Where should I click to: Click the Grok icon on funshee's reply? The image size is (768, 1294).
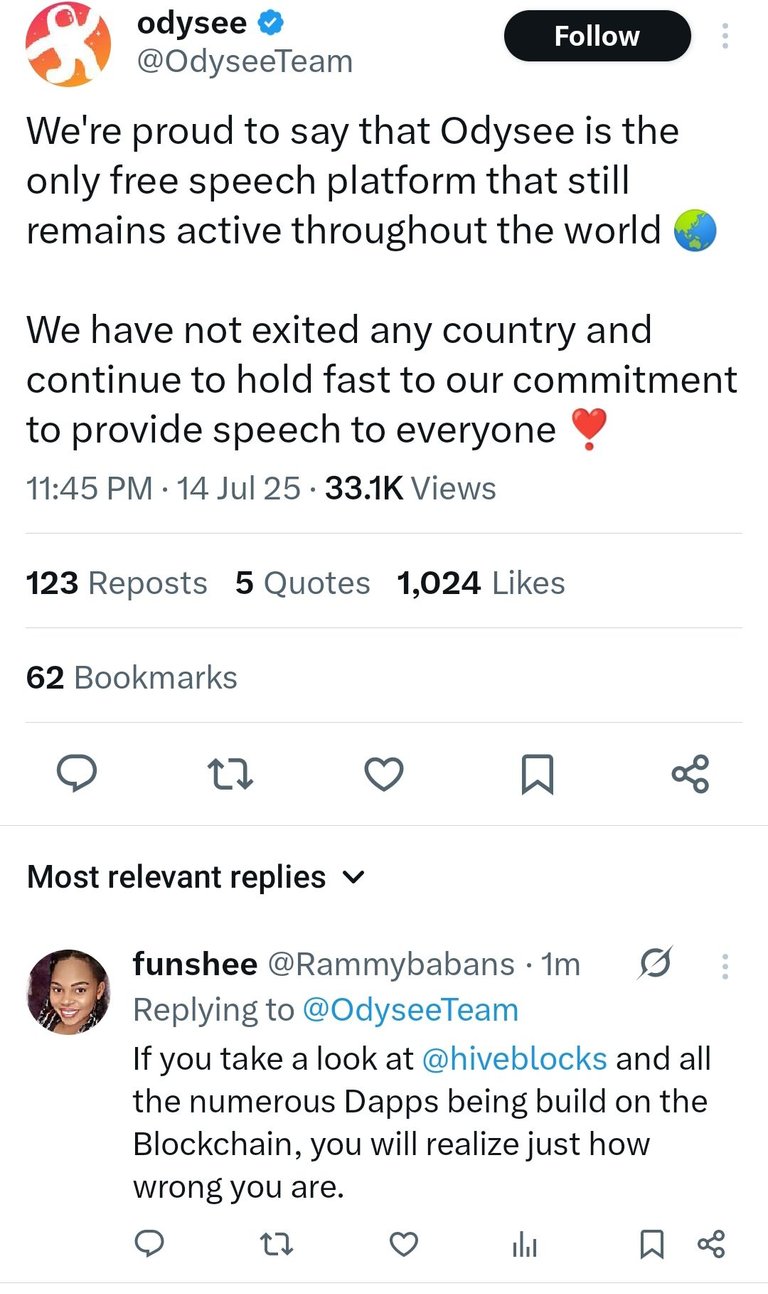pyautogui.click(x=656, y=964)
